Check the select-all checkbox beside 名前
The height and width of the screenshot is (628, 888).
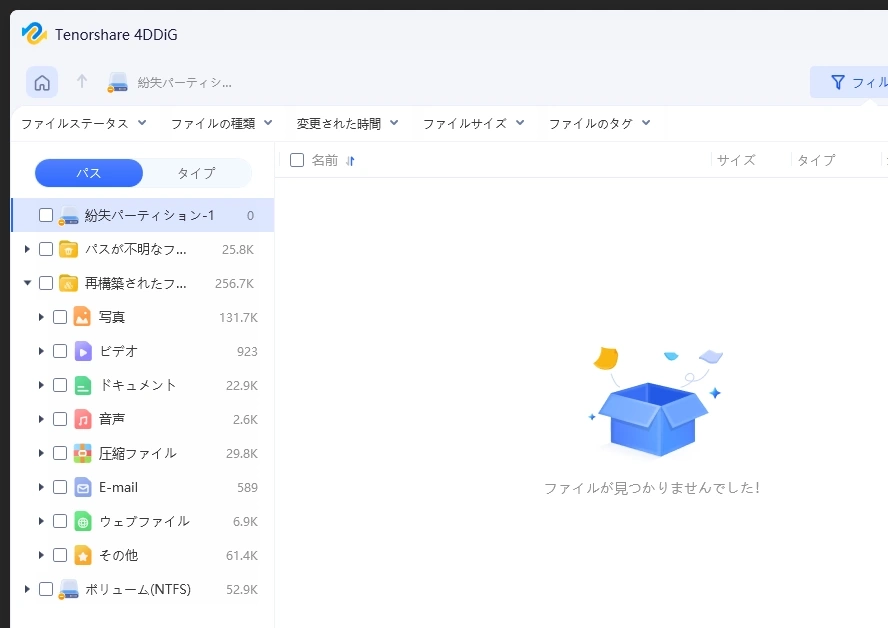coord(295,160)
